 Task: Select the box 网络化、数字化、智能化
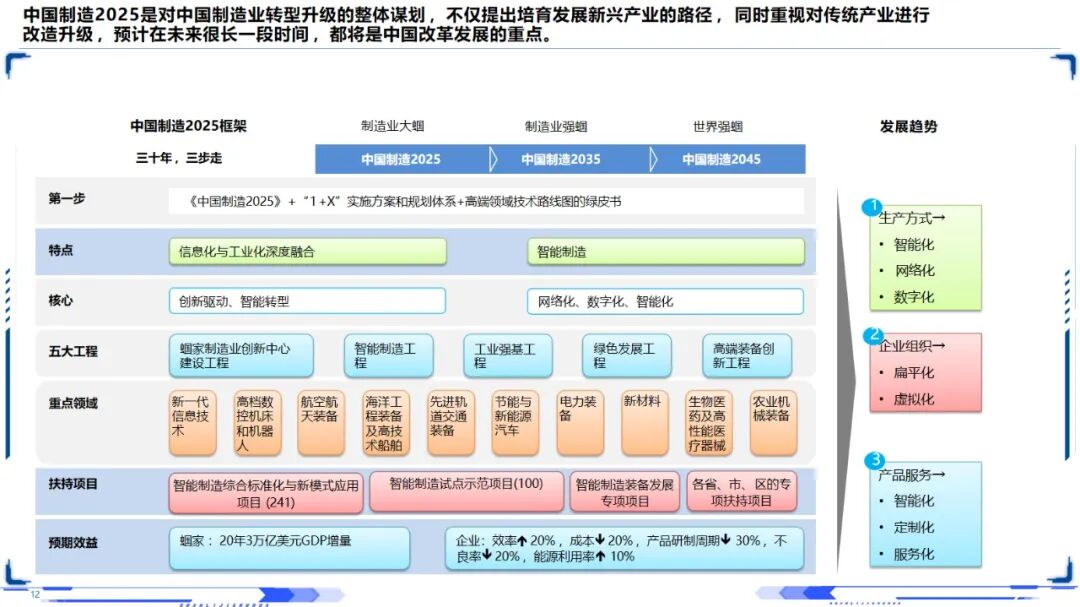665,301
